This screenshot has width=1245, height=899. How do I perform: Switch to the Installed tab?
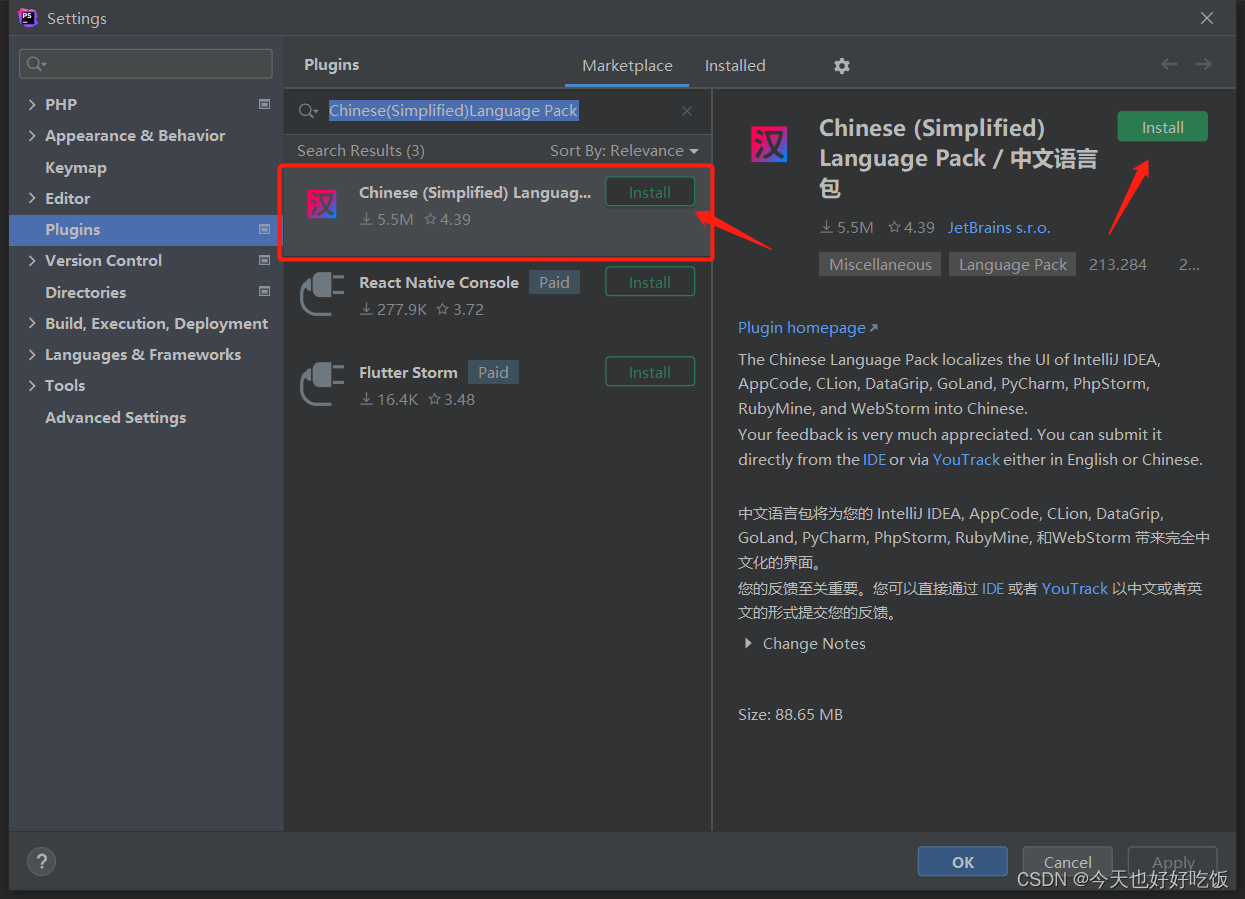[735, 66]
